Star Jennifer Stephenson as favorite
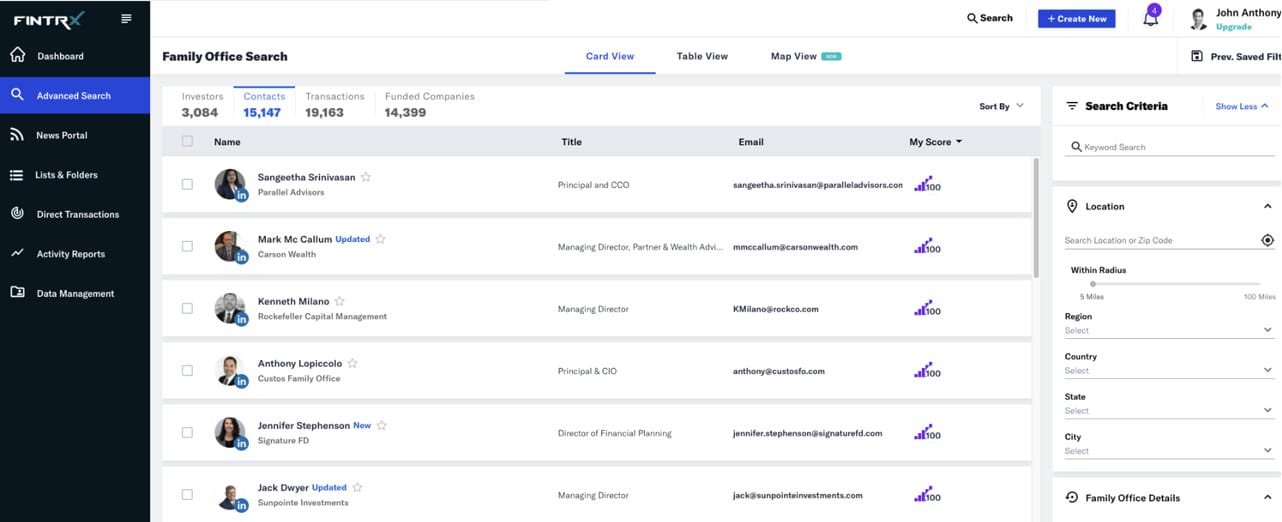 tap(381, 425)
